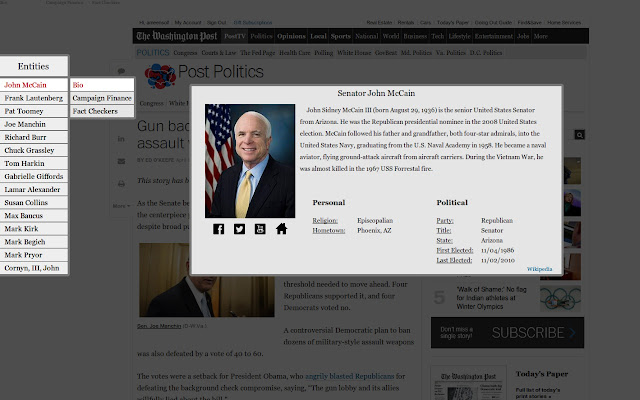This screenshot has height=400, width=640.
Task: Click the search magnifier icon
Action: coord(580,135)
